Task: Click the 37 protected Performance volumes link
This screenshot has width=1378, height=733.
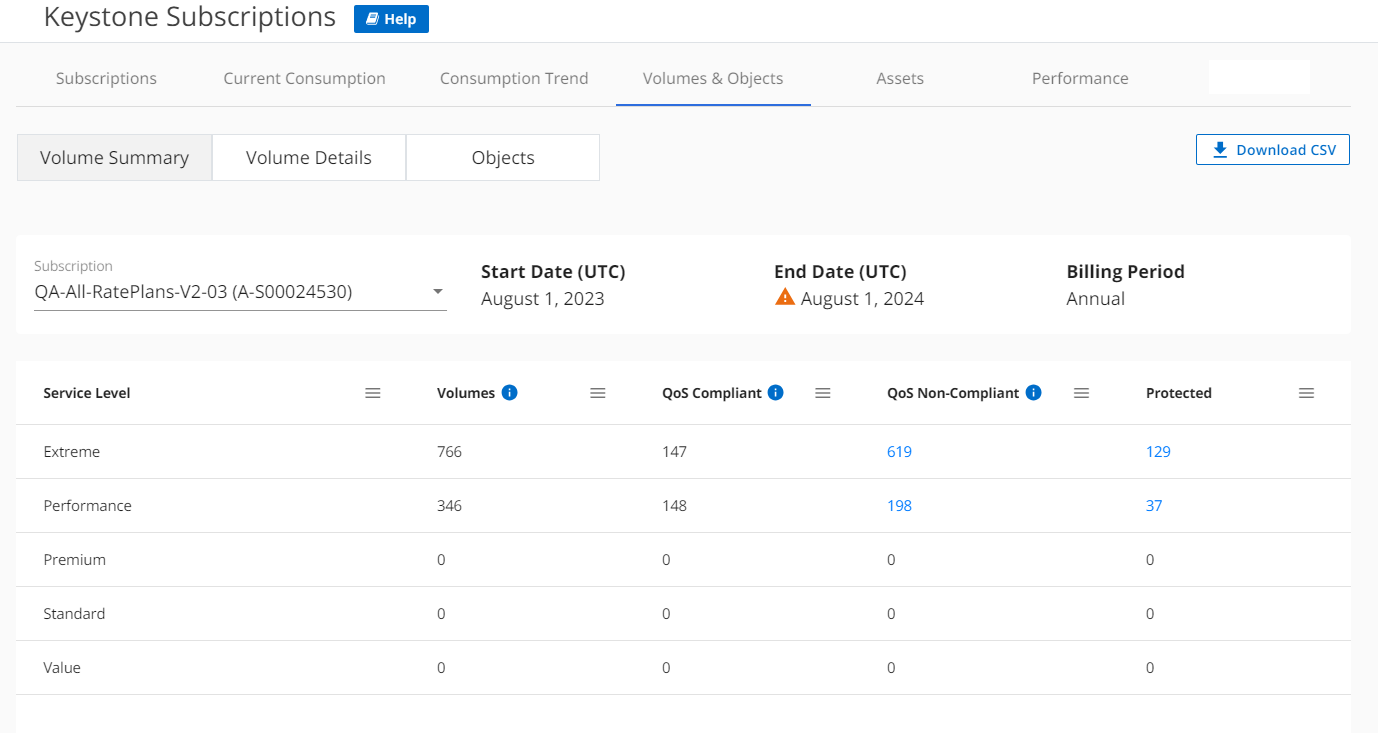Action: click(x=1154, y=506)
